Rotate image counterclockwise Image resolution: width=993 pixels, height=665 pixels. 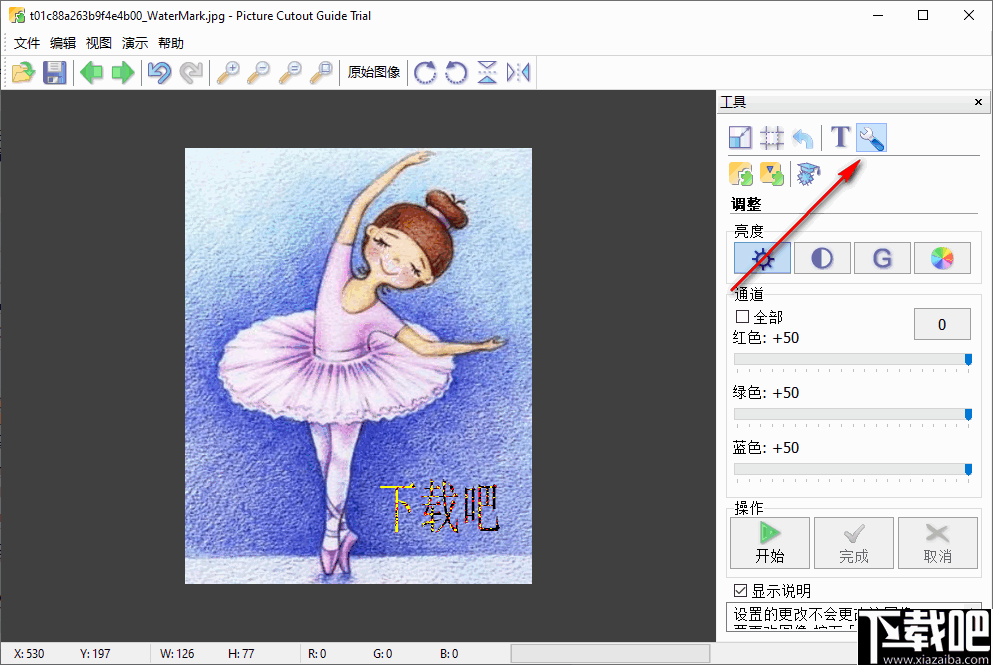[456, 72]
